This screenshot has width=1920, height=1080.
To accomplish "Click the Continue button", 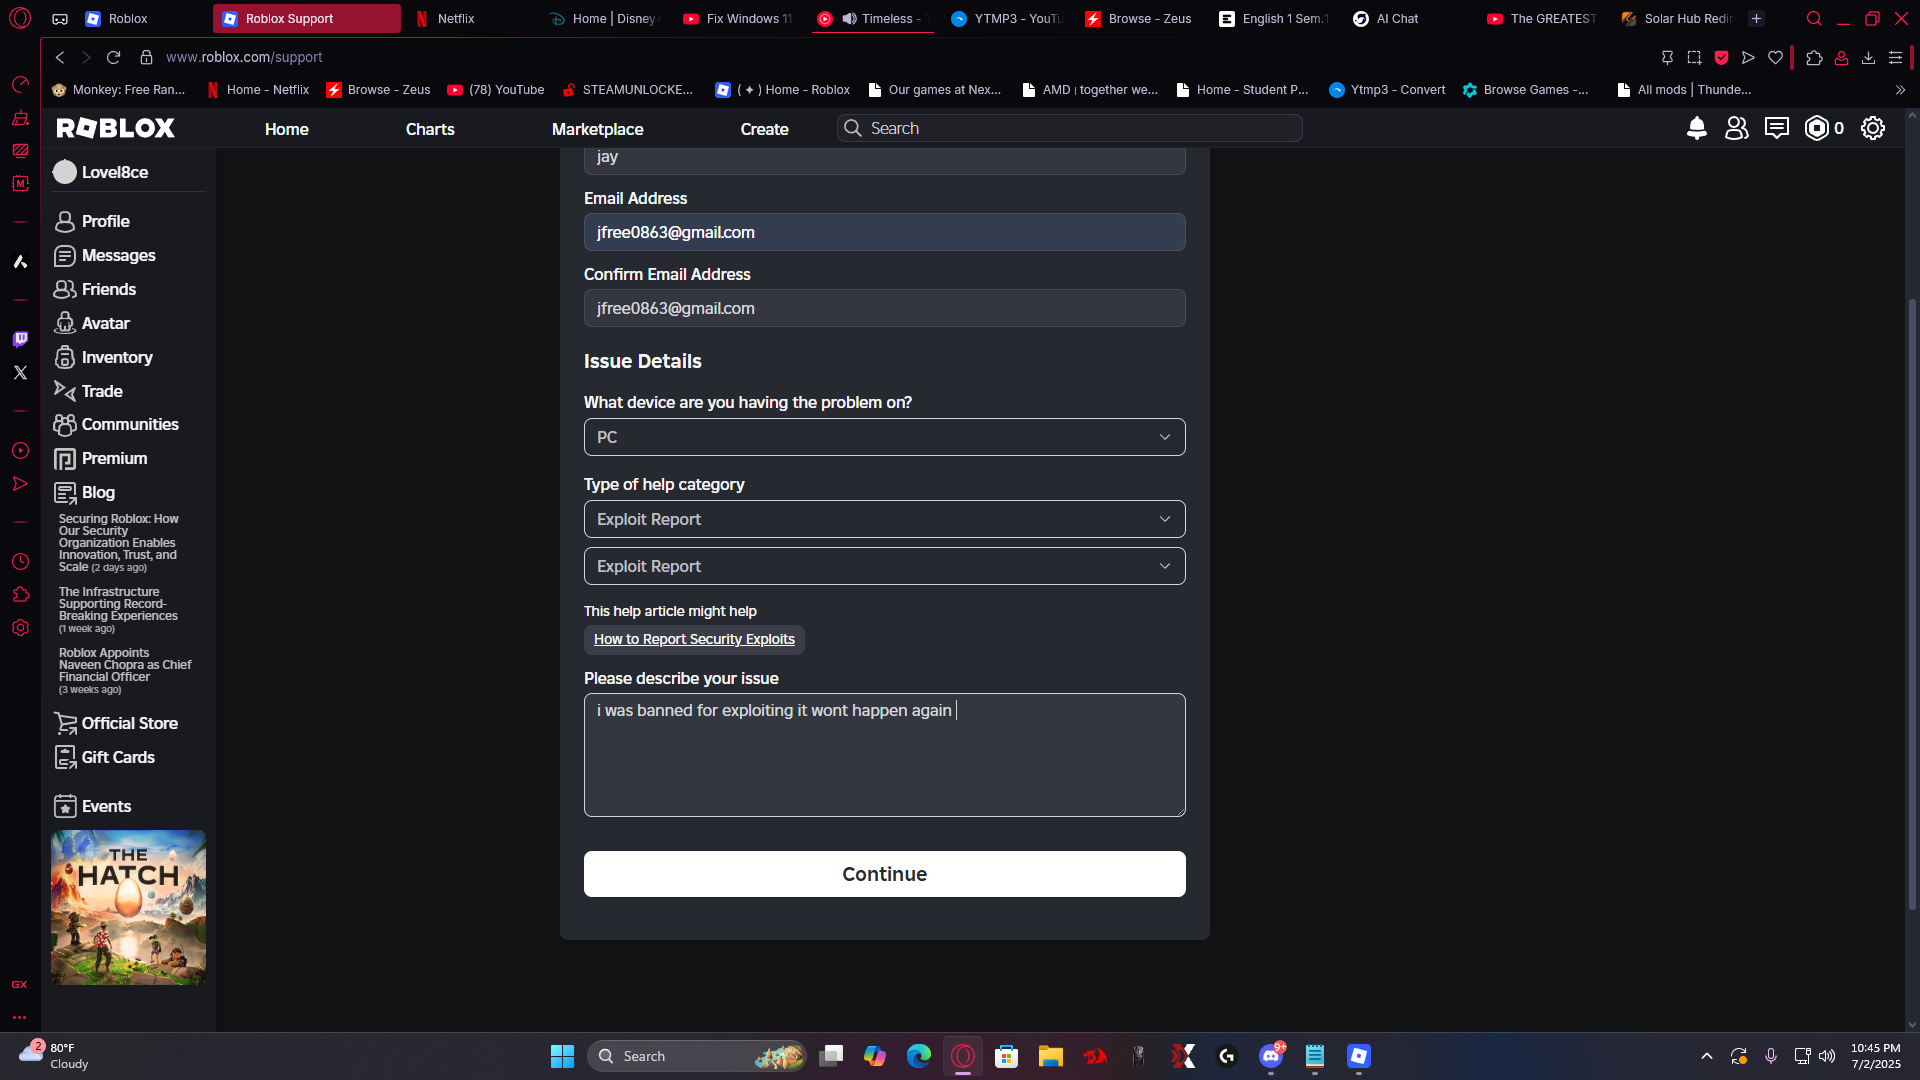I will (x=884, y=874).
